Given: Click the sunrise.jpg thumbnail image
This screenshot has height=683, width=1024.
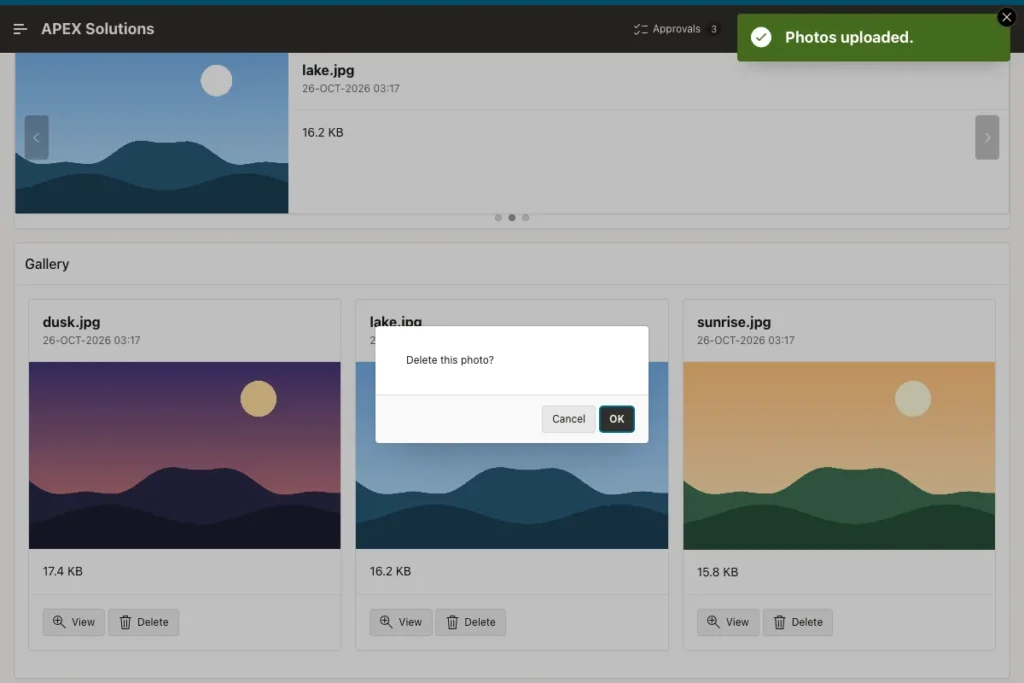Looking at the screenshot, I should point(839,456).
